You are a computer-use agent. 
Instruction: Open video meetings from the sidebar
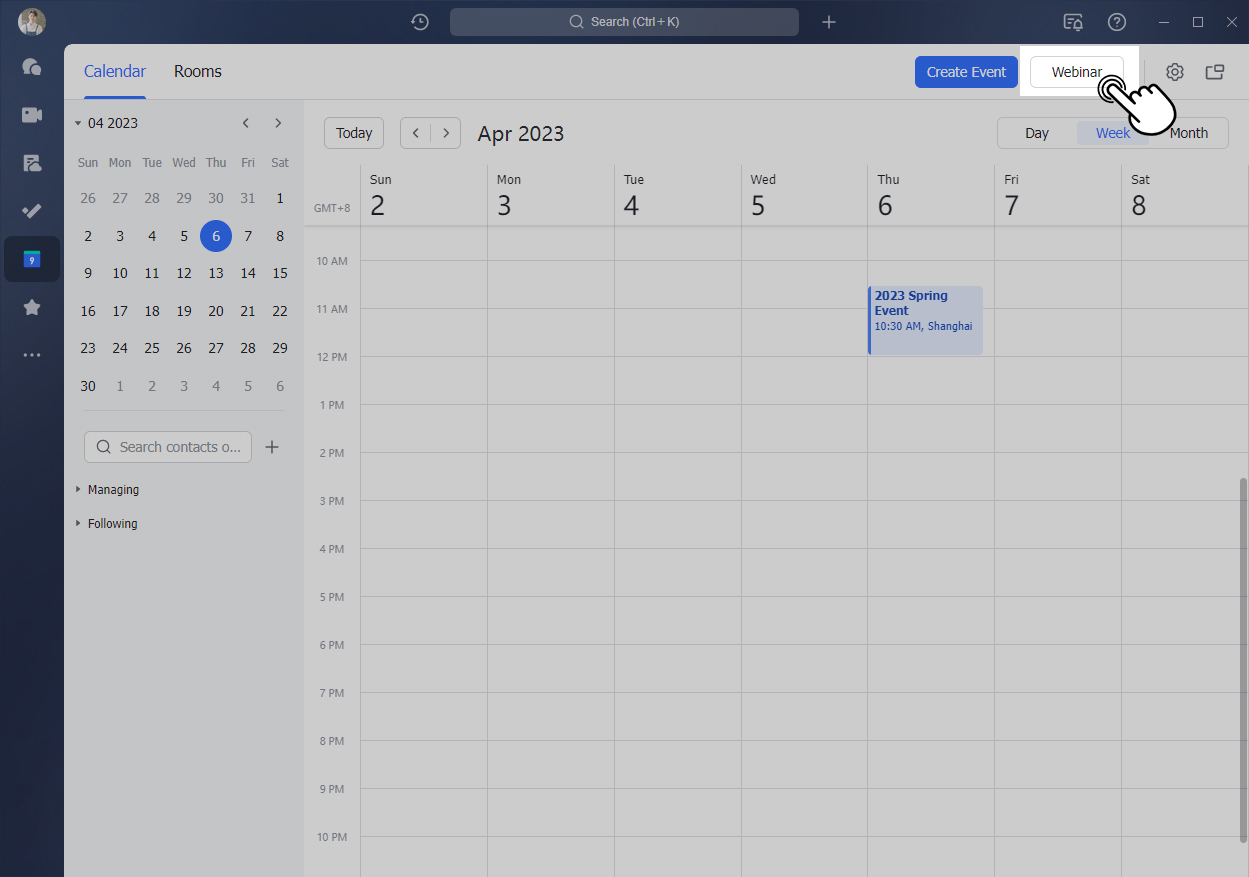coord(32,115)
